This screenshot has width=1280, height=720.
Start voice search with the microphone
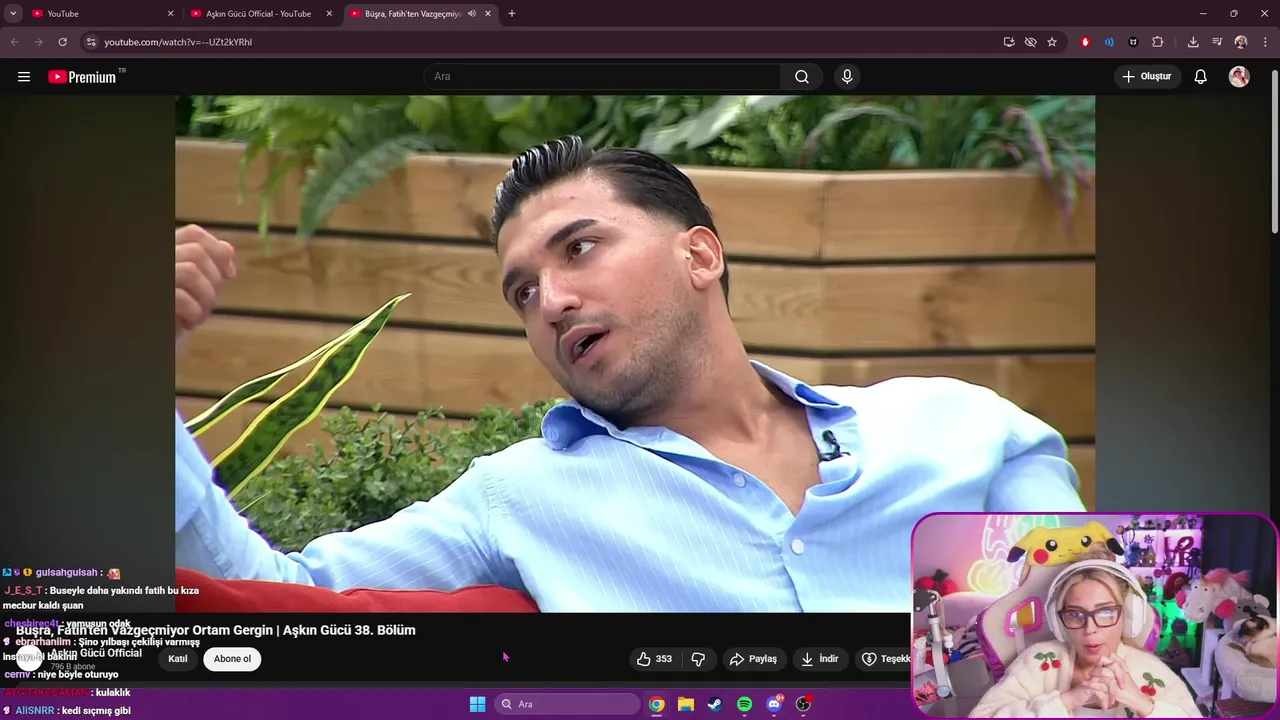847,77
